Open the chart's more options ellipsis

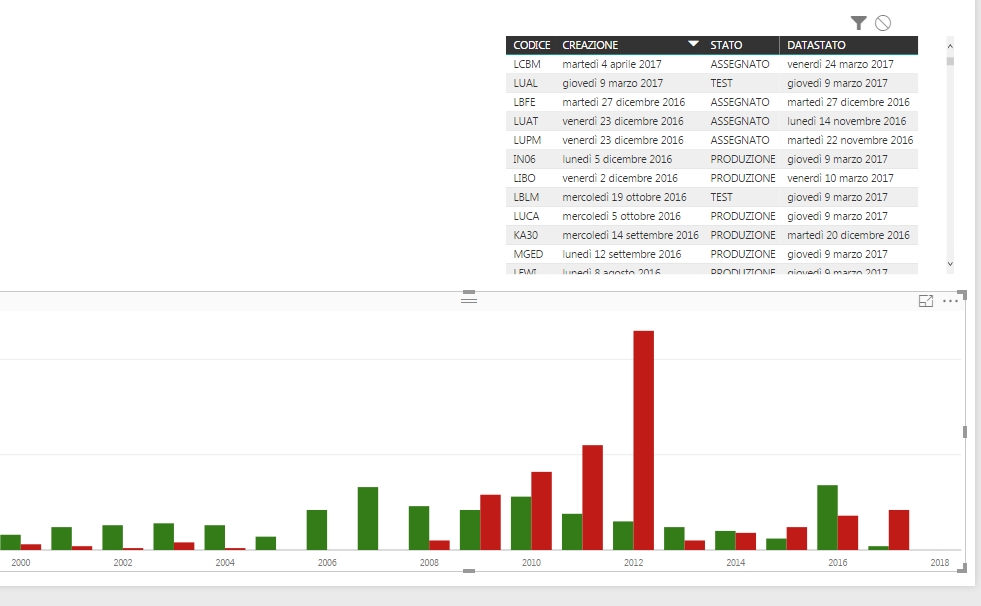click(950, 301)
